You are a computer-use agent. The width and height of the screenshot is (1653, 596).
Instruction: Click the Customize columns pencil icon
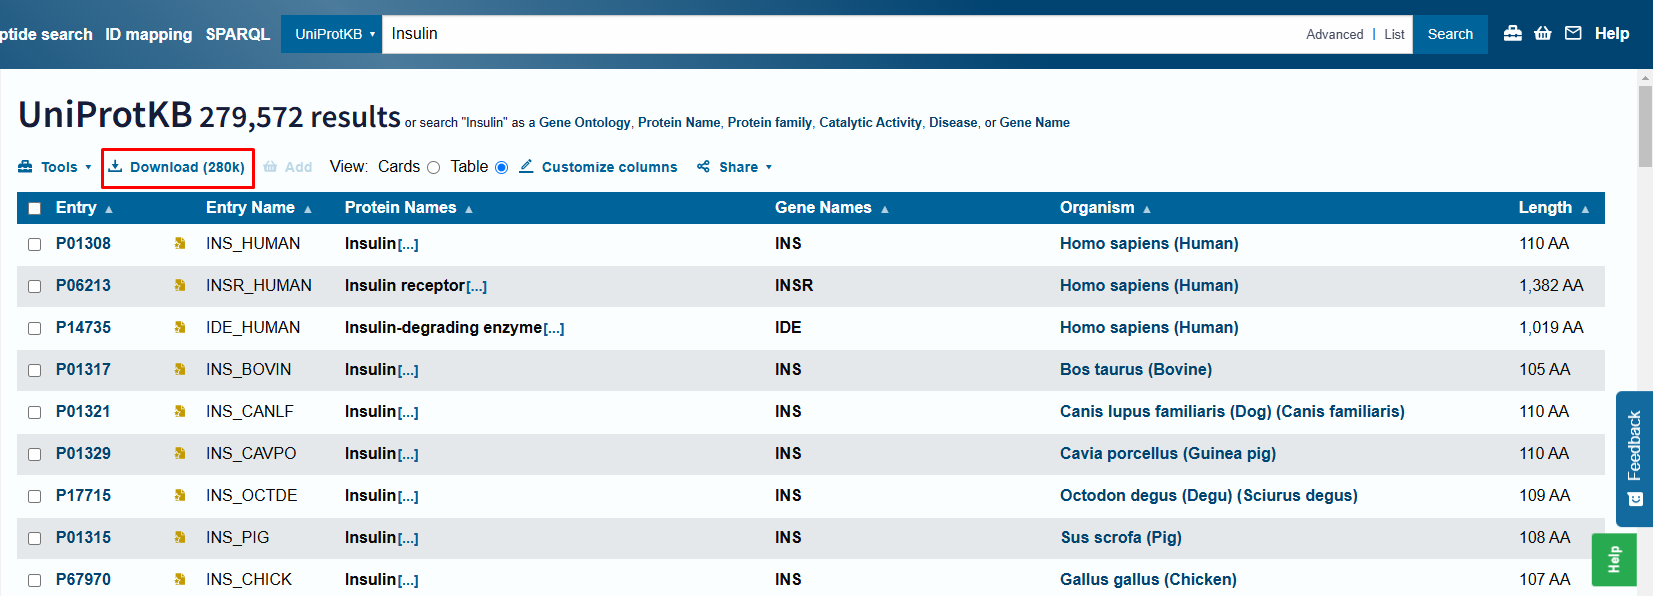[526, 166]
